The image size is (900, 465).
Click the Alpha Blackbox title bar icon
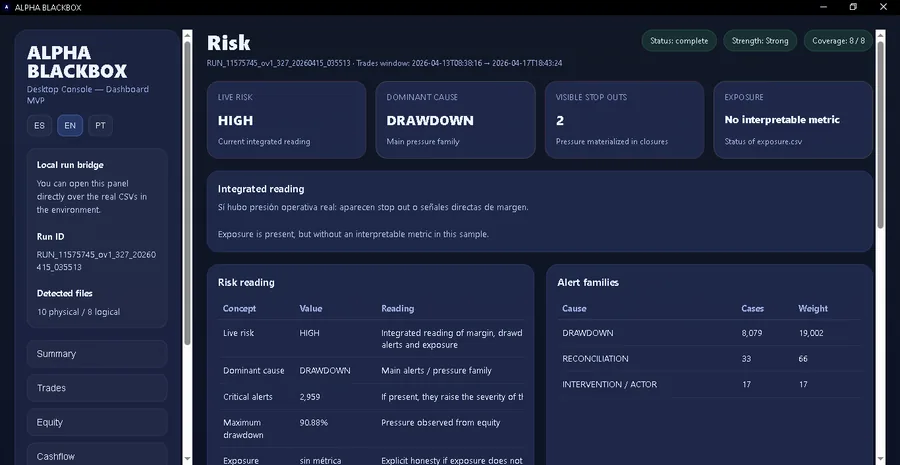click(x=7, y=7)
